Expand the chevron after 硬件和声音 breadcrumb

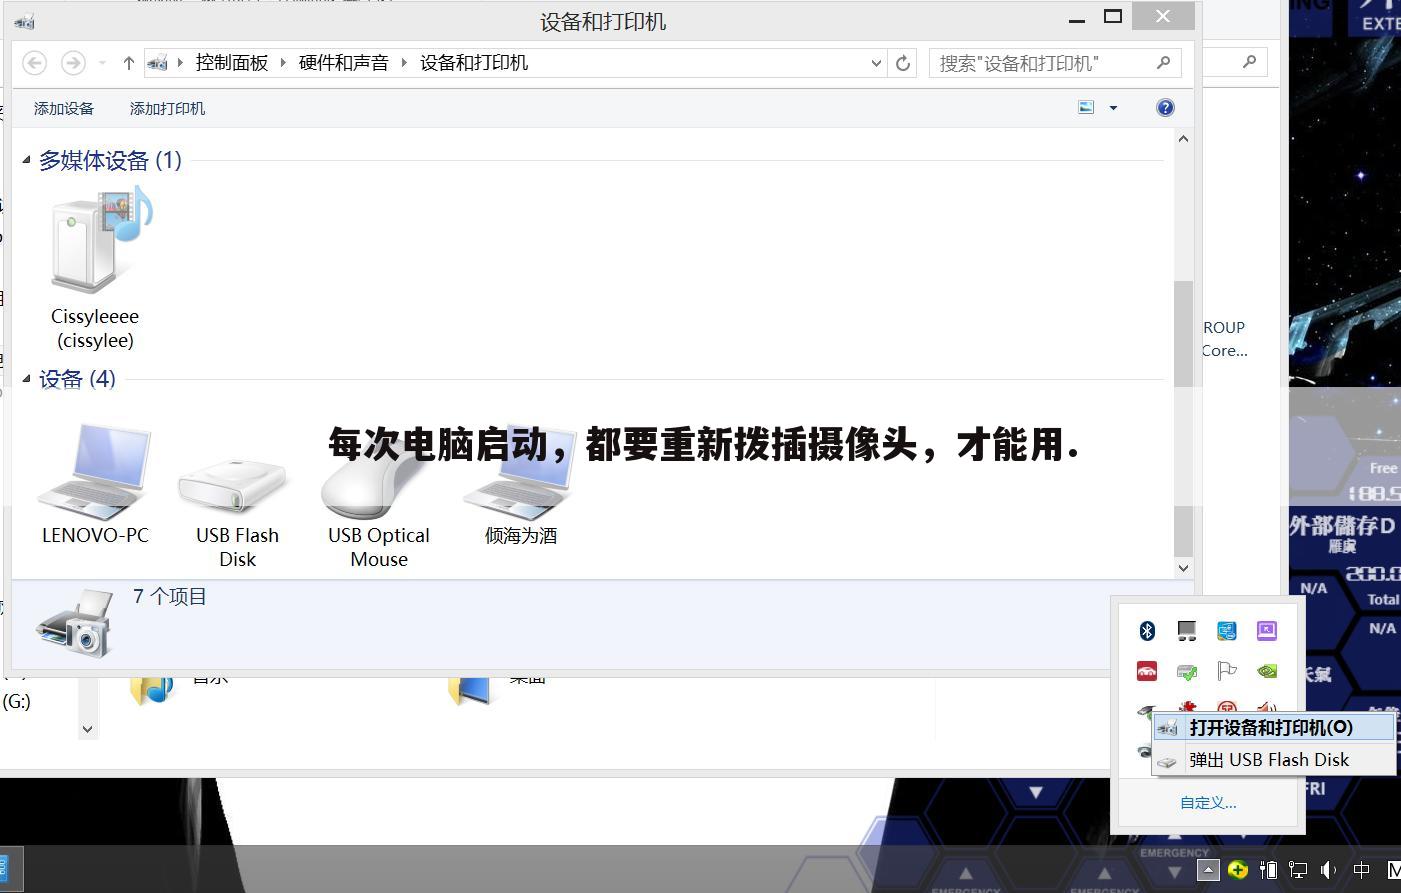tap(404, 63)
